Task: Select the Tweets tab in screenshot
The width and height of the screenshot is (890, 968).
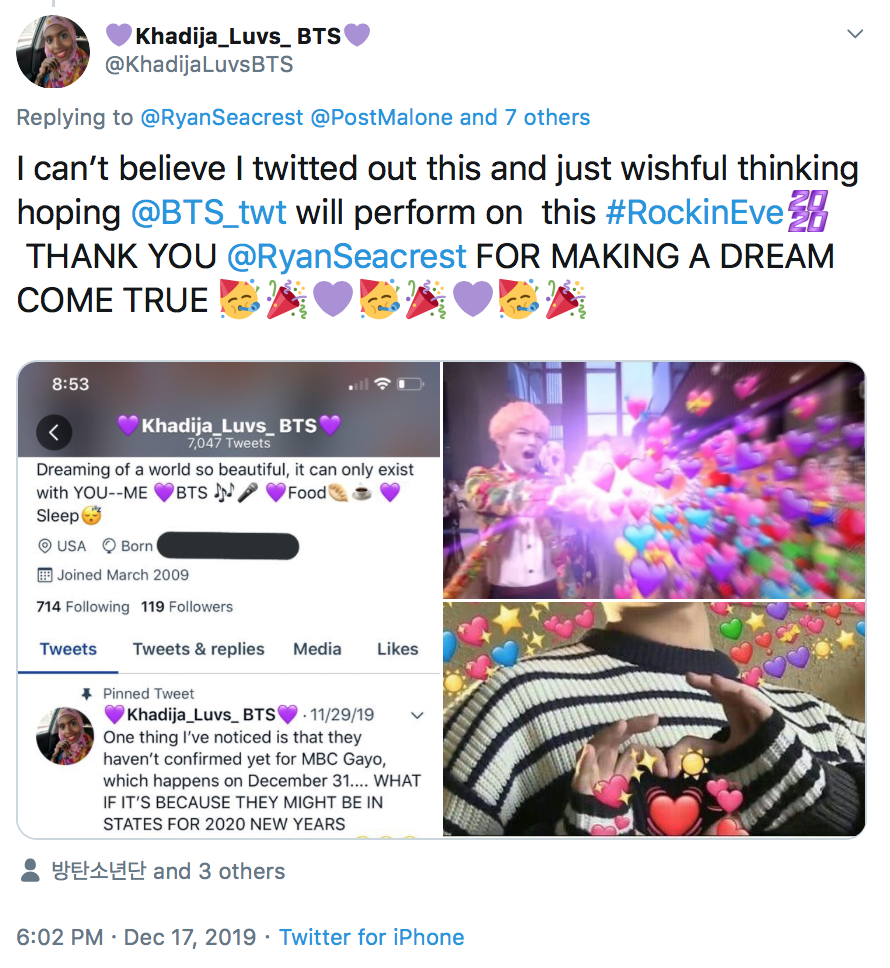Action: click(68, 649)
